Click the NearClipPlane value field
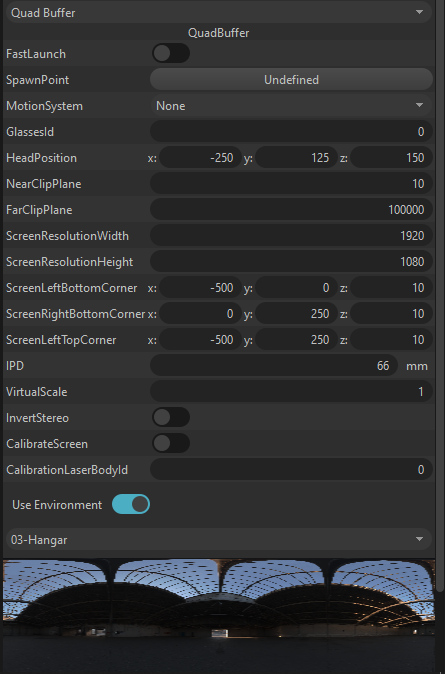This screenshot has width=445, height=674. (x=291, y=184)
